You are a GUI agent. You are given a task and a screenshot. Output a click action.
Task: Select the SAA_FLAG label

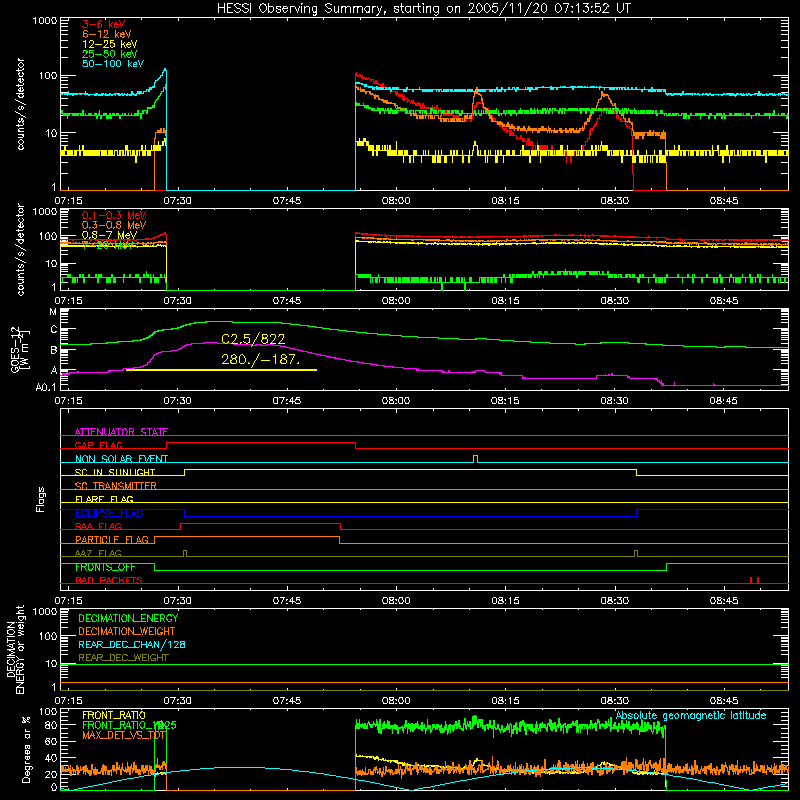tap(98, 526)
